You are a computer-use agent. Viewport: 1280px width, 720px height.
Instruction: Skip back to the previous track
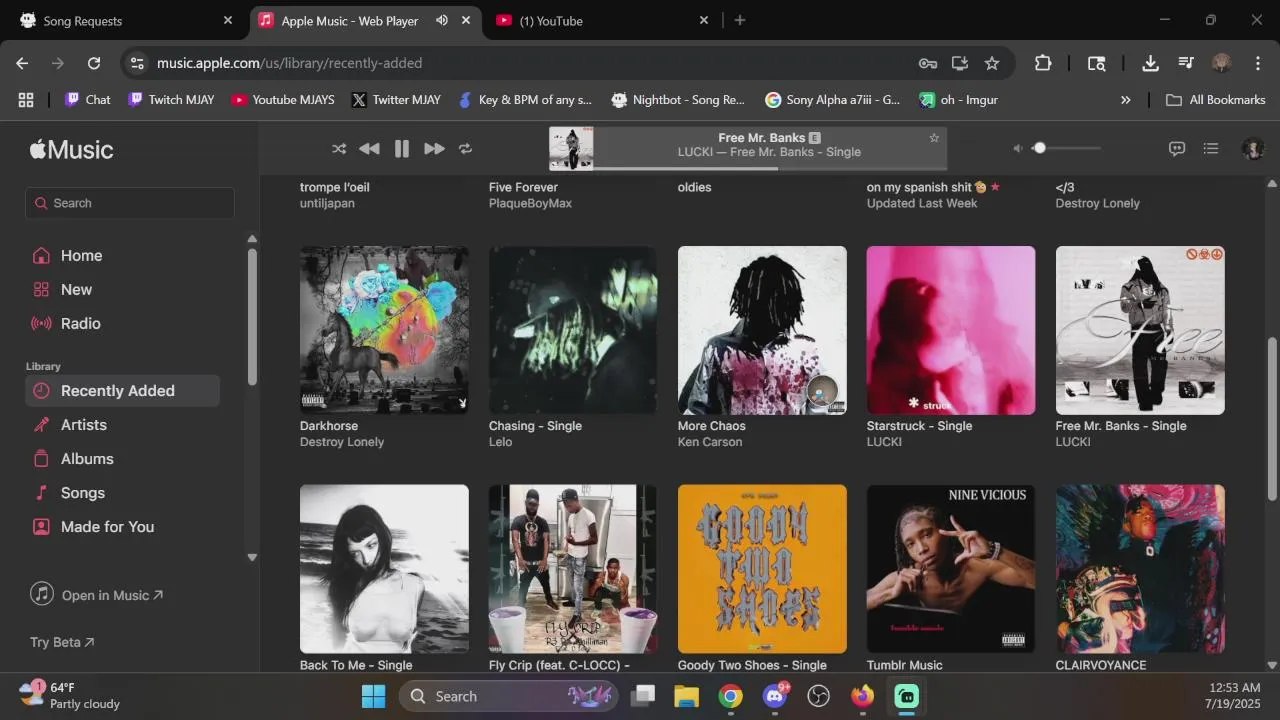pyautogui.click(x=369, y=148)
